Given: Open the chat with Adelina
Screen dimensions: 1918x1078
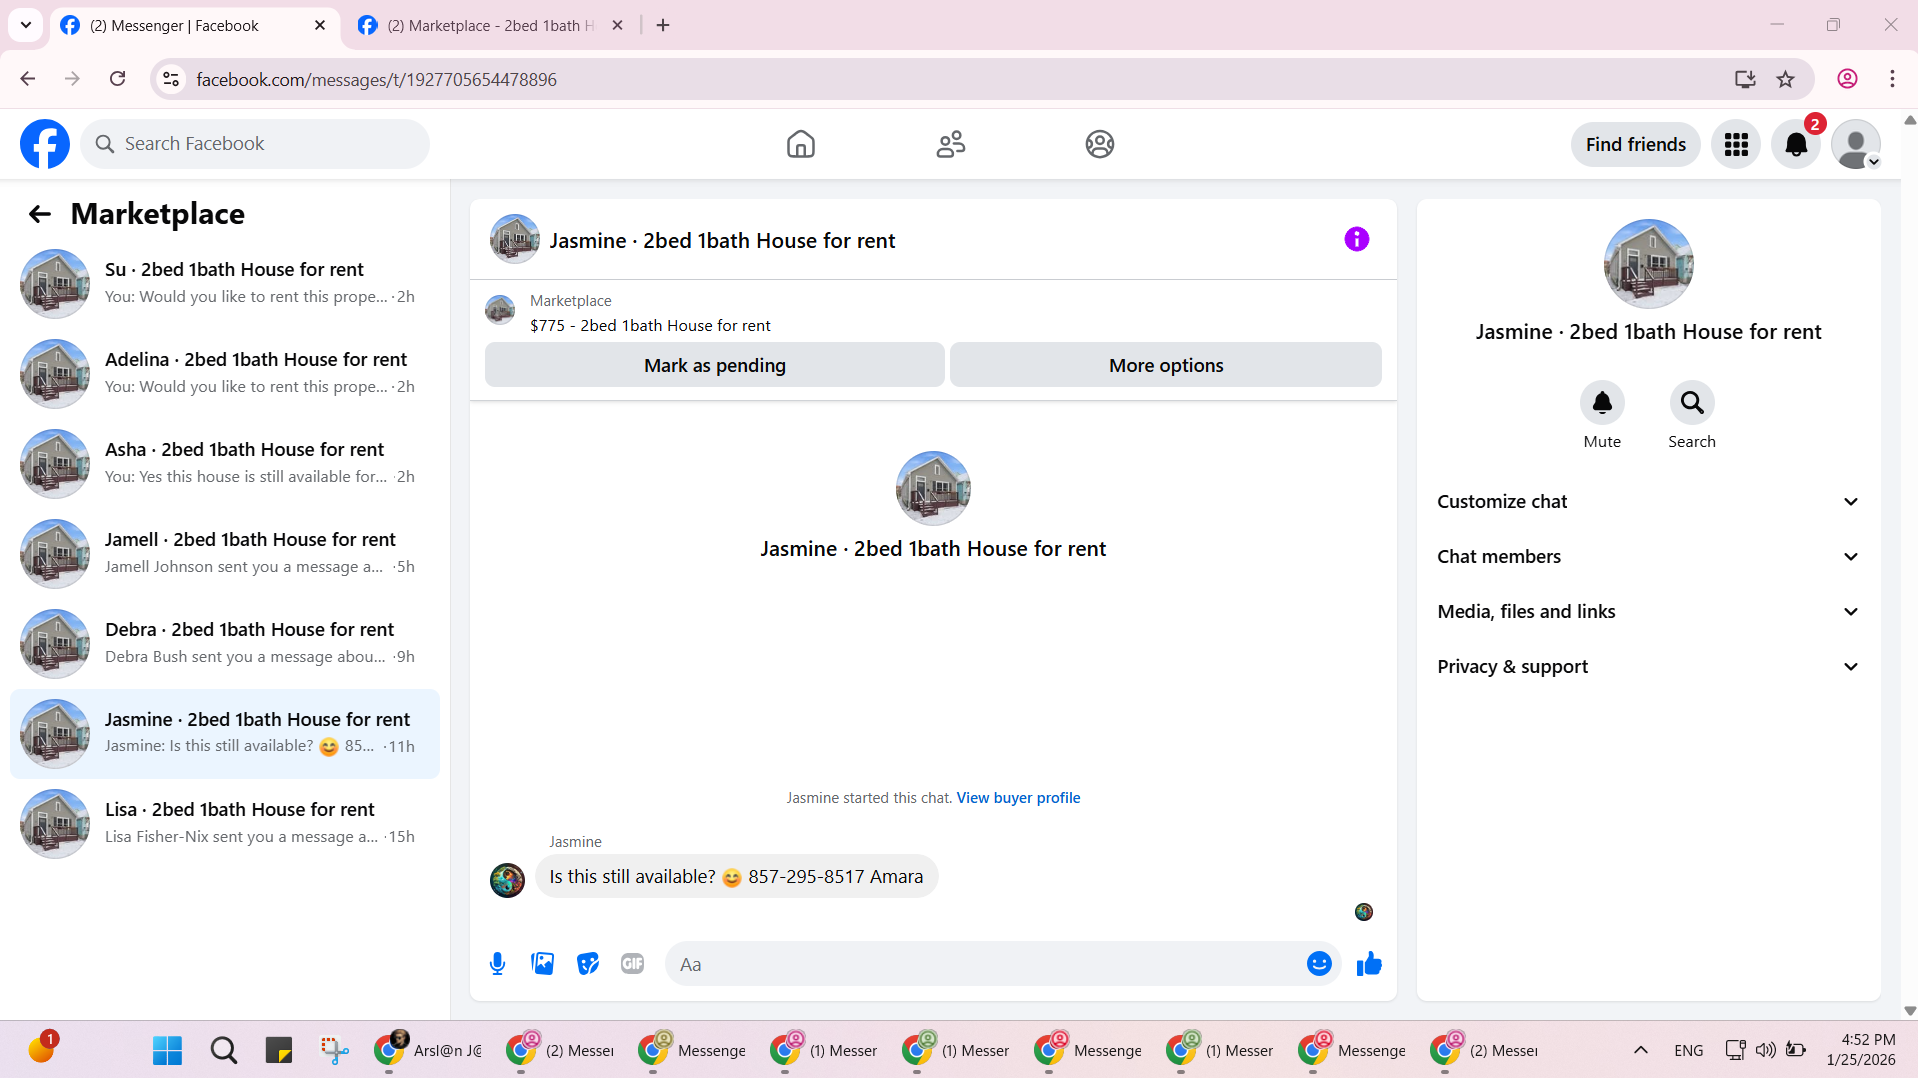Looking at the screenshot, I should coord(225,374).
